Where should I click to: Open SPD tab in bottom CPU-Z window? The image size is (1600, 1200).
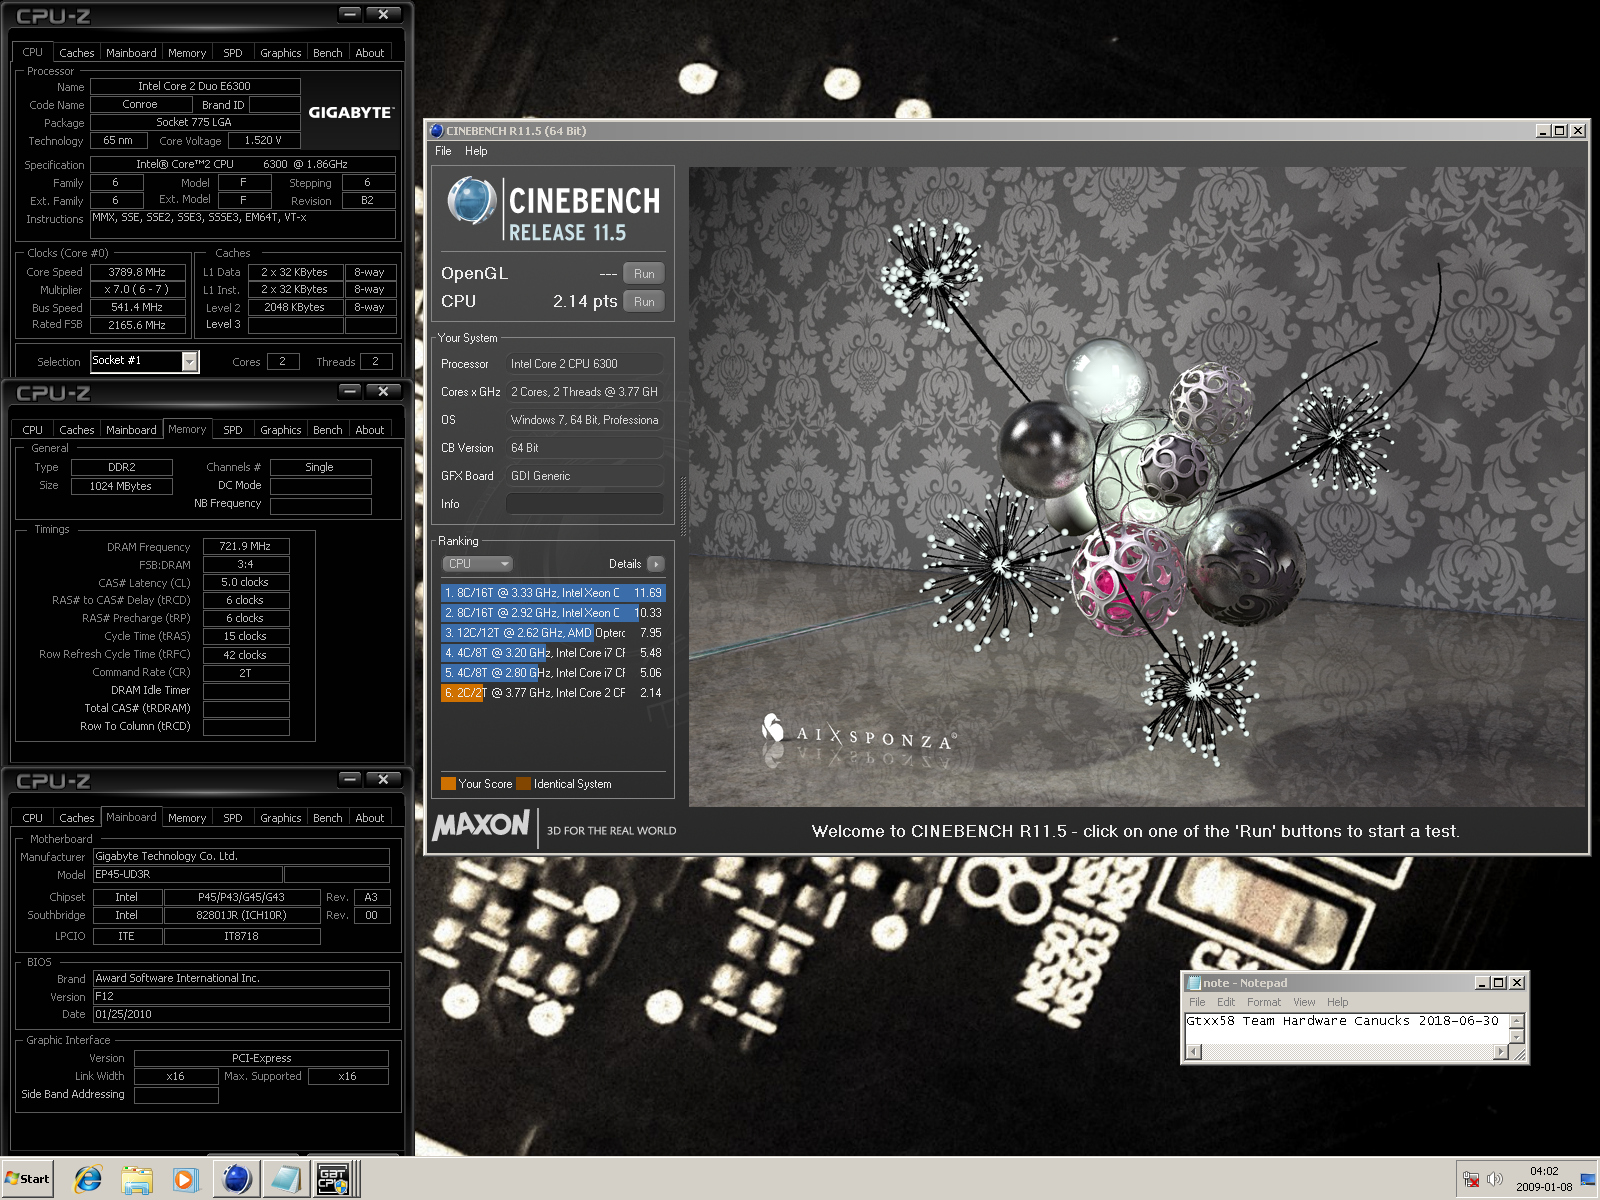[233, 818]
